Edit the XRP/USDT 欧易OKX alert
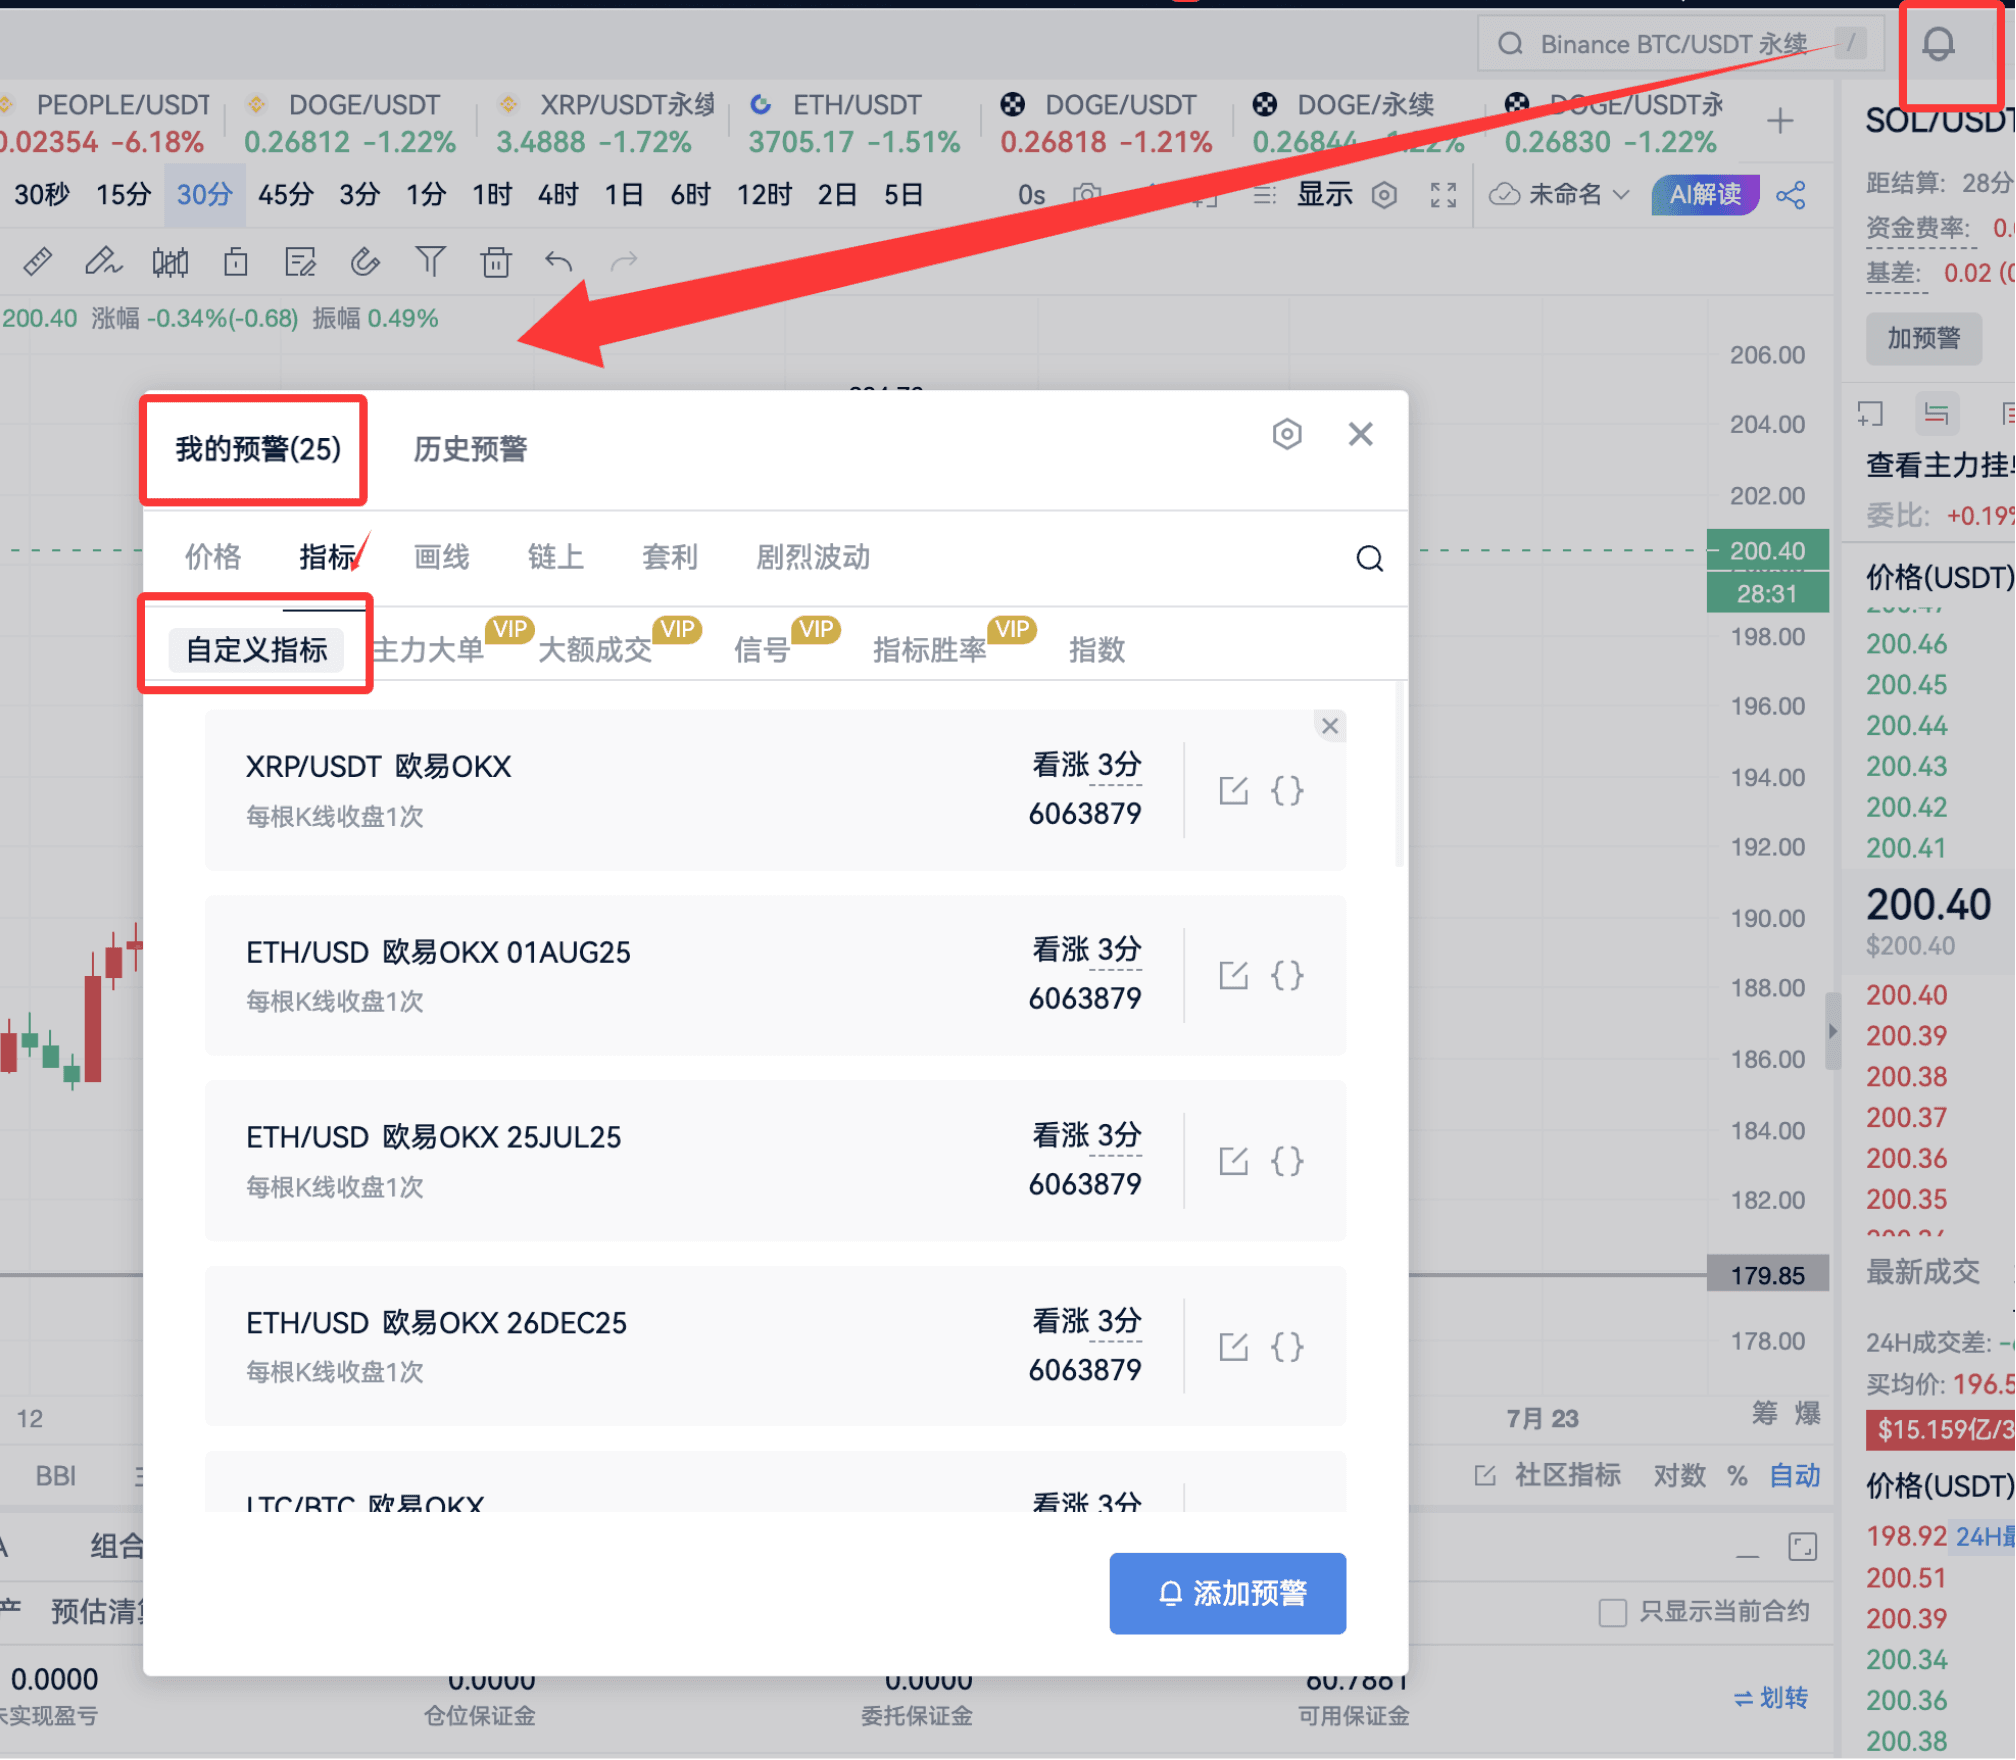 pyautogui.click(x=1233, y=790)
